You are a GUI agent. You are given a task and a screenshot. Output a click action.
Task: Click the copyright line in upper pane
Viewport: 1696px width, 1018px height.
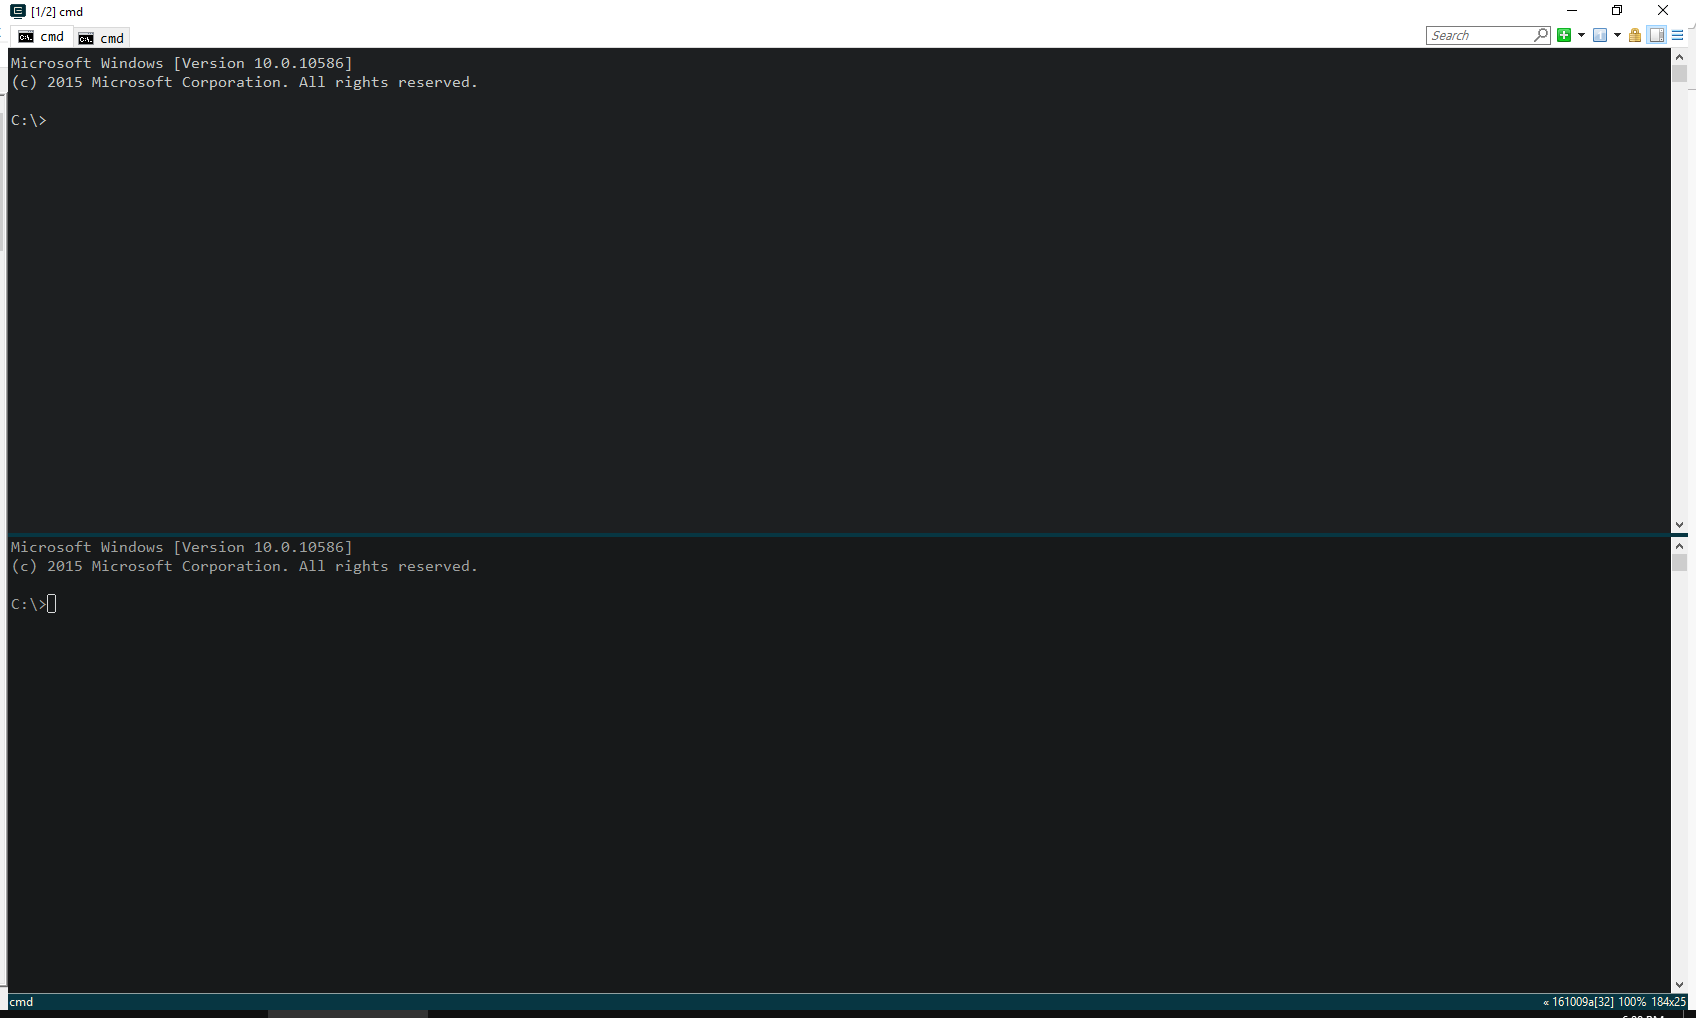[x=244, y=82]
